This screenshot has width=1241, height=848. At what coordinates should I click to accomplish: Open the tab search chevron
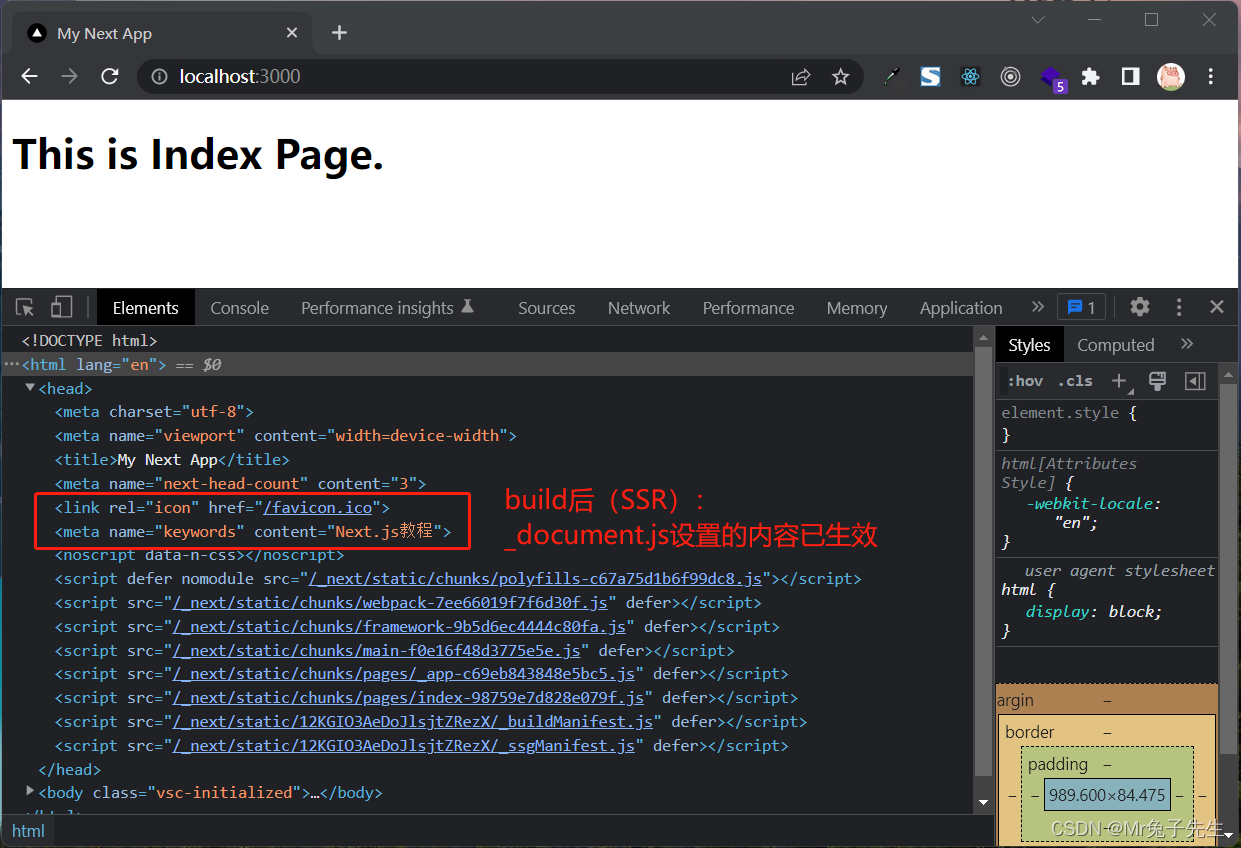(1038, 20)
